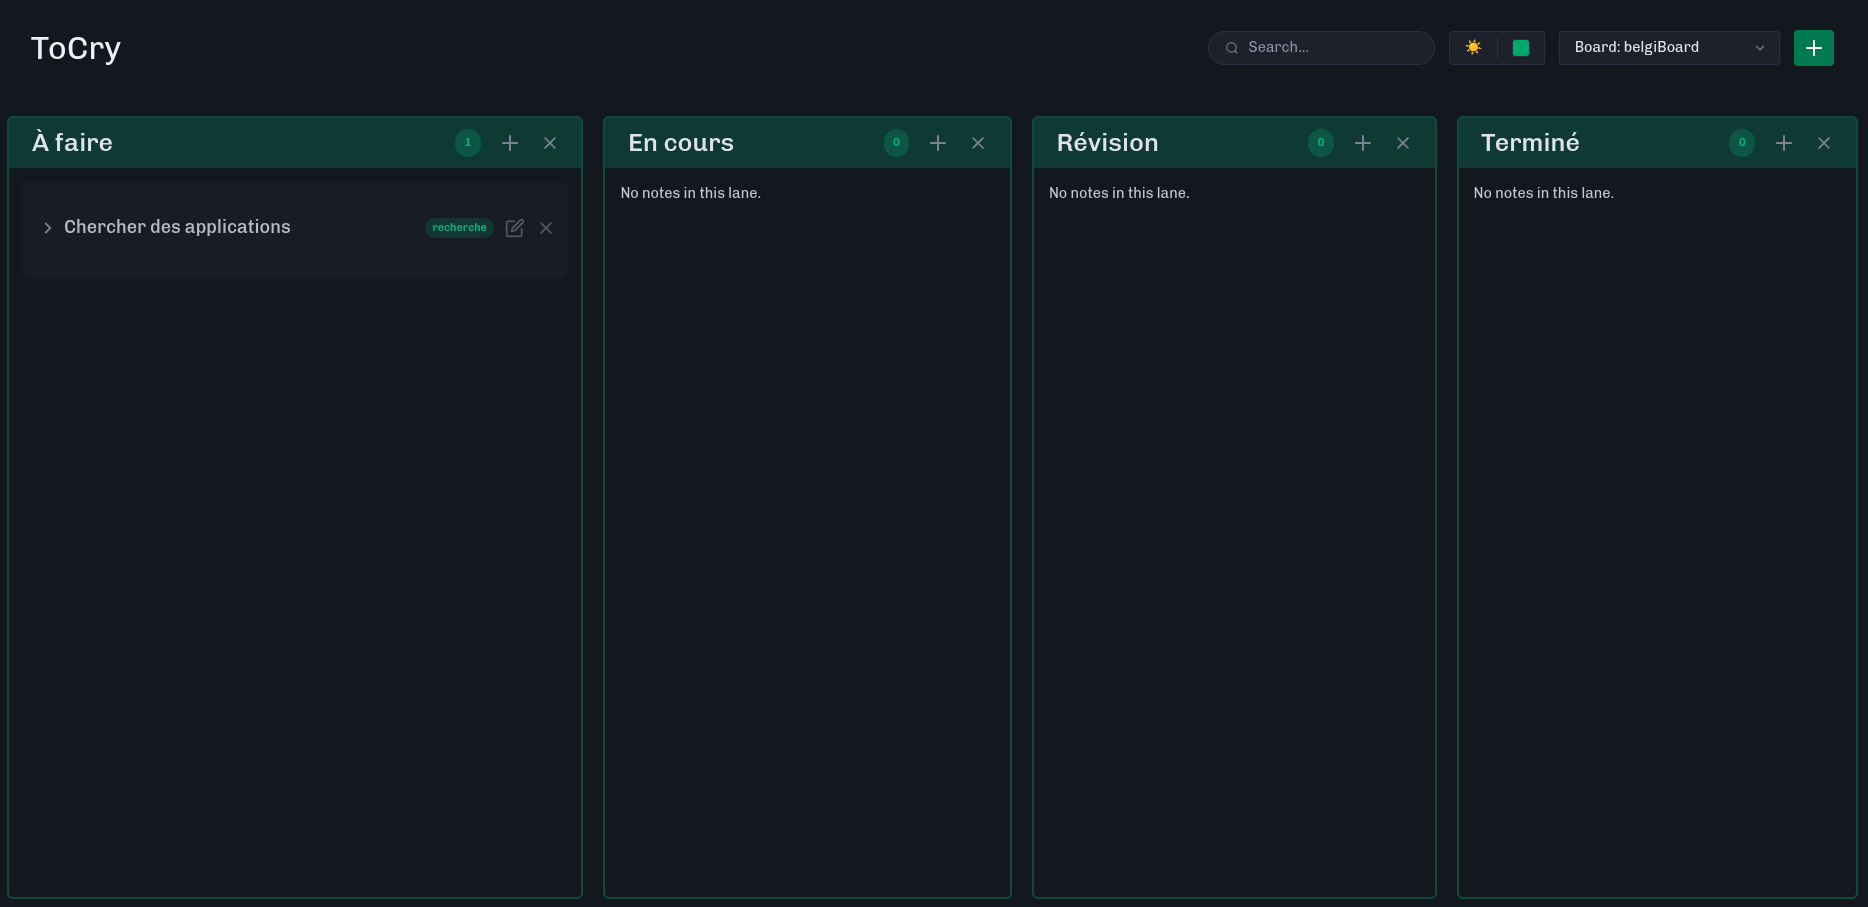Screen dimensions: 1868x907
Task: Click the À faire lane title
Action: click(x=72, y=142)
